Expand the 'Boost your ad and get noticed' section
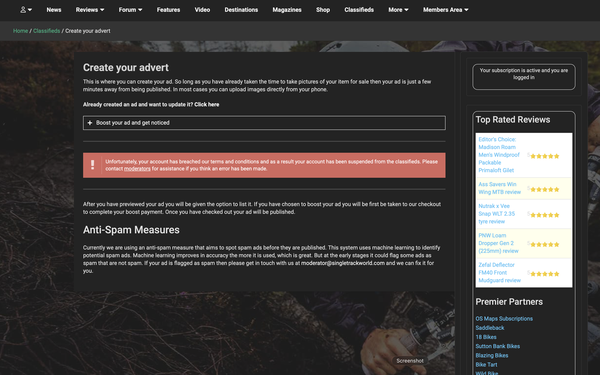600x375 pixels. [264, 123]
